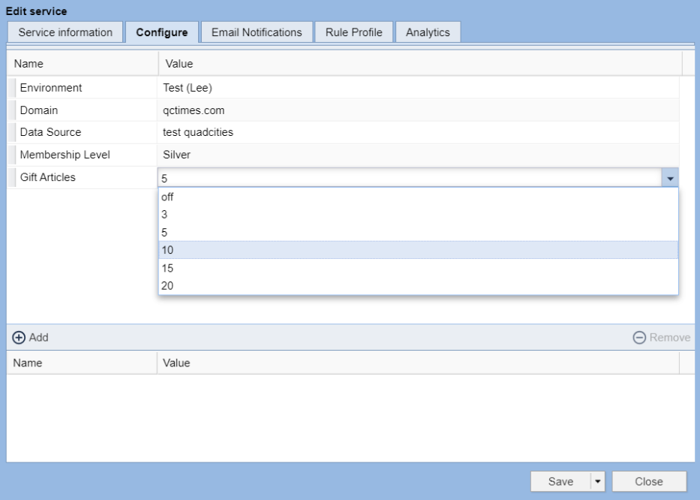Open the Email Notifications tab

pos(256,32)
